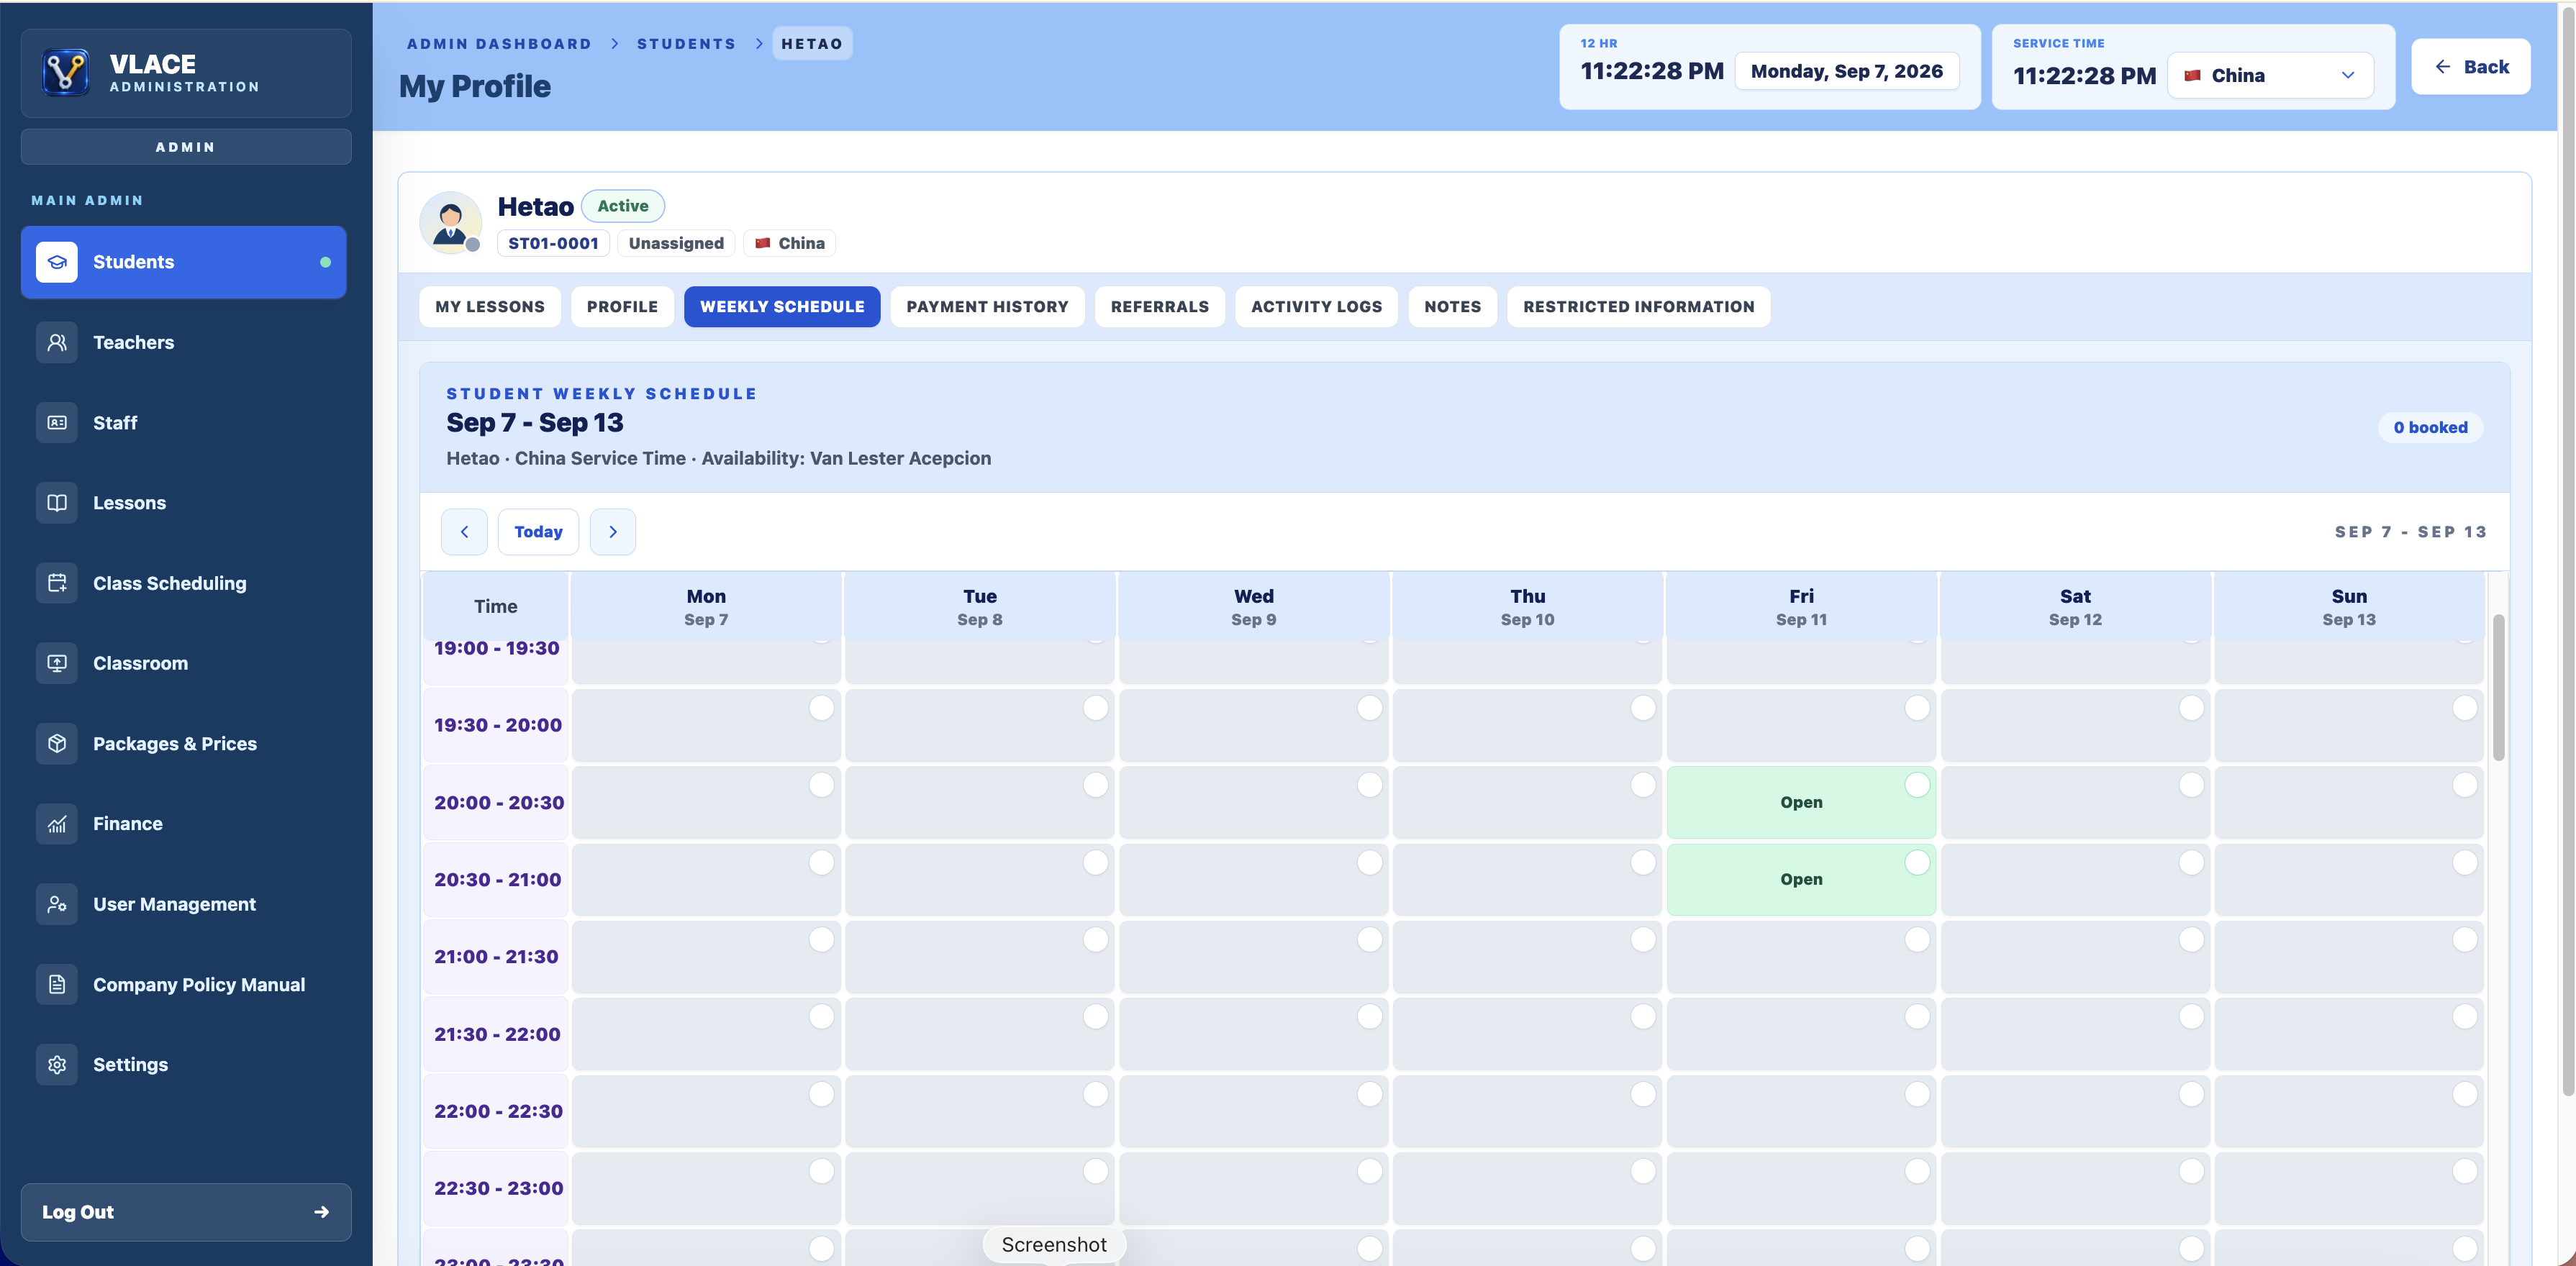Click the User Management icon
The width and height of the screenshot is (2576, 1266).
[57, 904]
